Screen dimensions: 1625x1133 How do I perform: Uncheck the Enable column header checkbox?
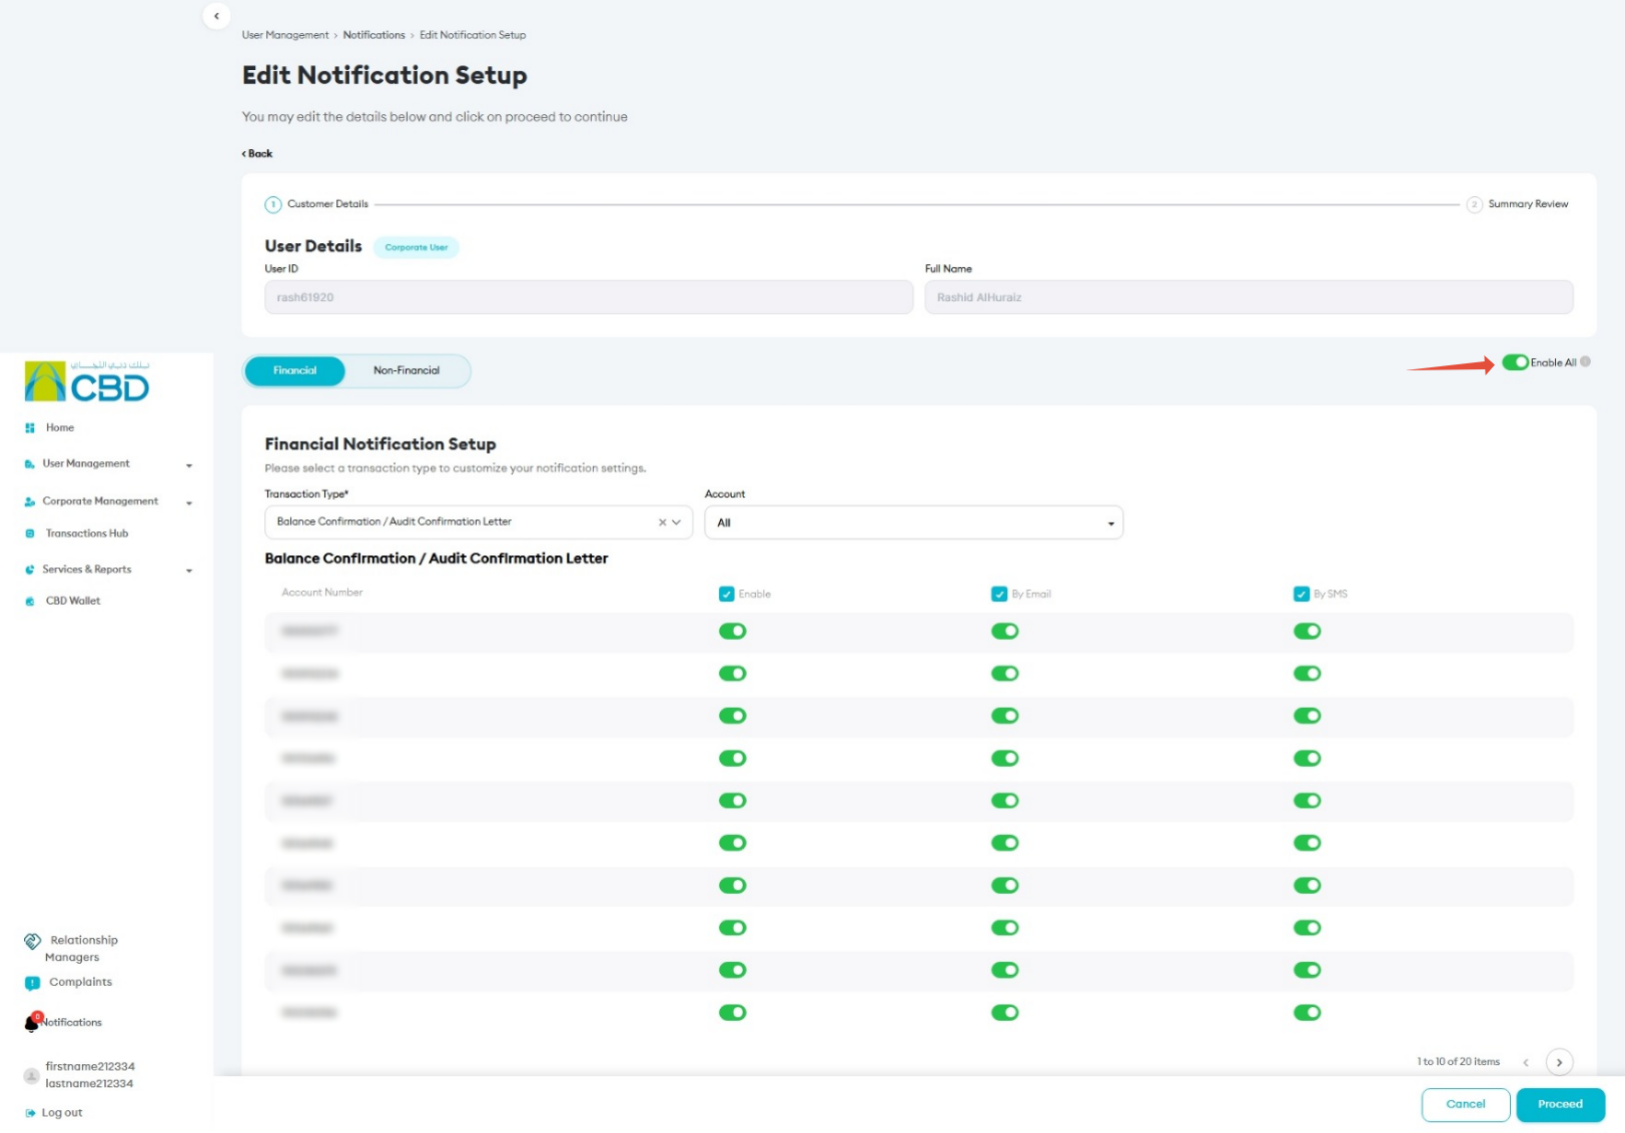click(727, 594)
